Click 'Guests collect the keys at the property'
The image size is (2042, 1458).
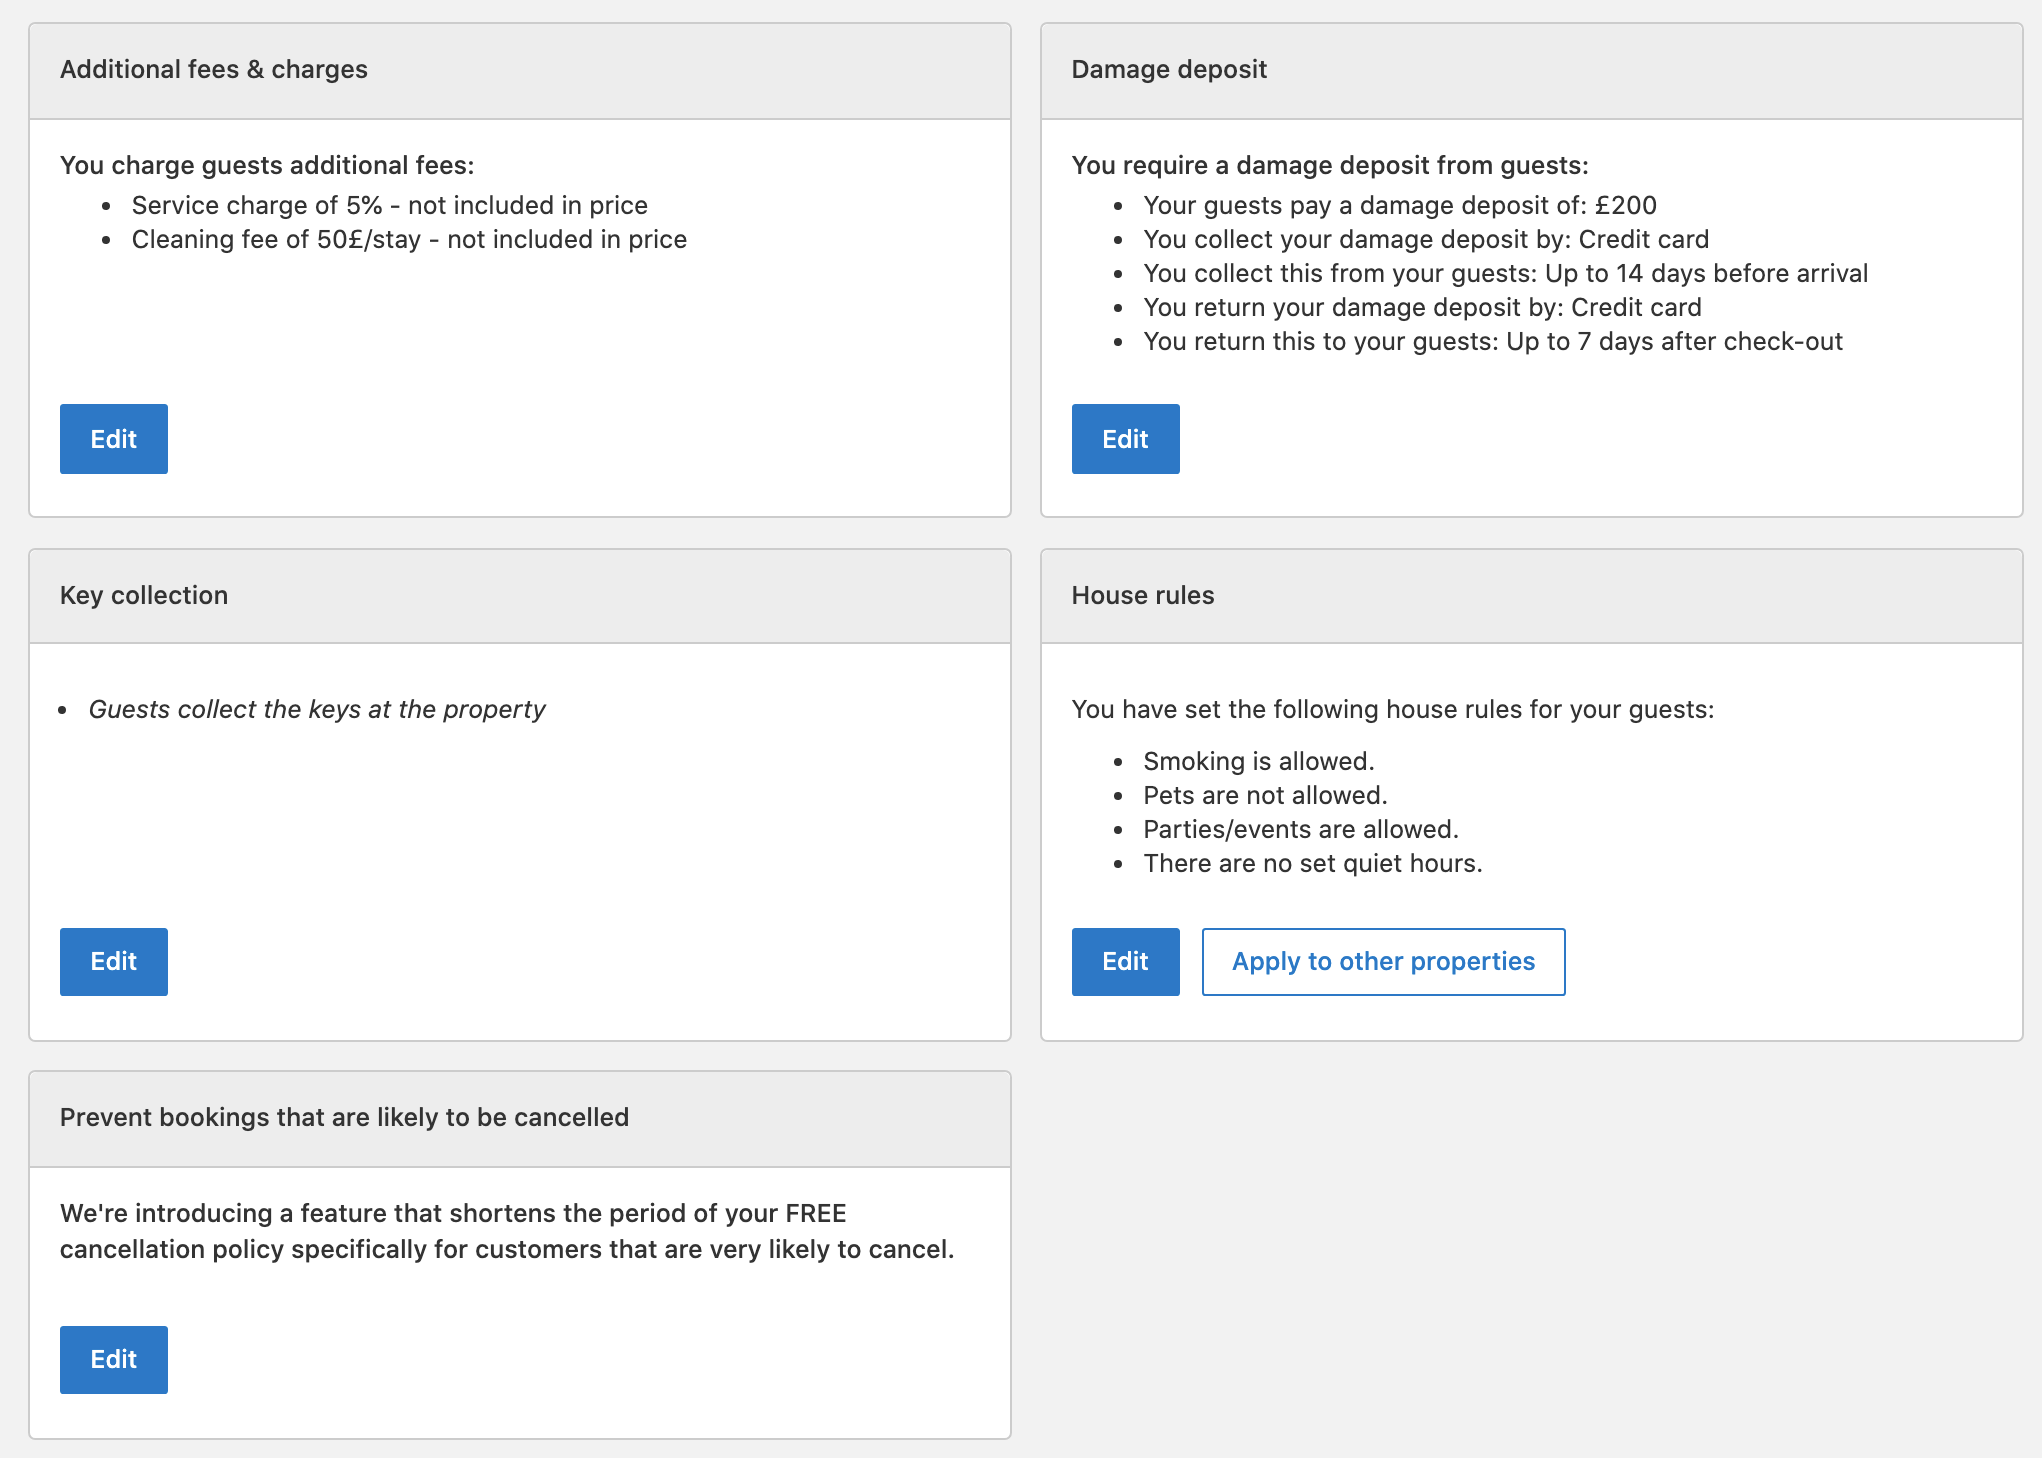(x=317, y=710)
